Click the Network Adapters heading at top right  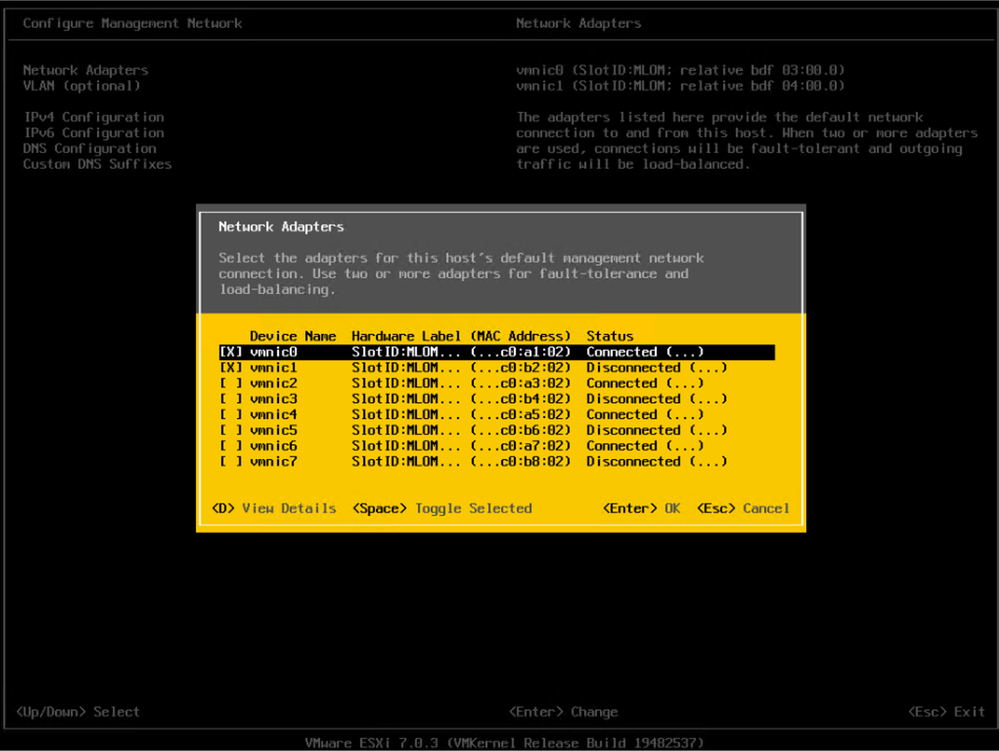(x=579, y=24)
